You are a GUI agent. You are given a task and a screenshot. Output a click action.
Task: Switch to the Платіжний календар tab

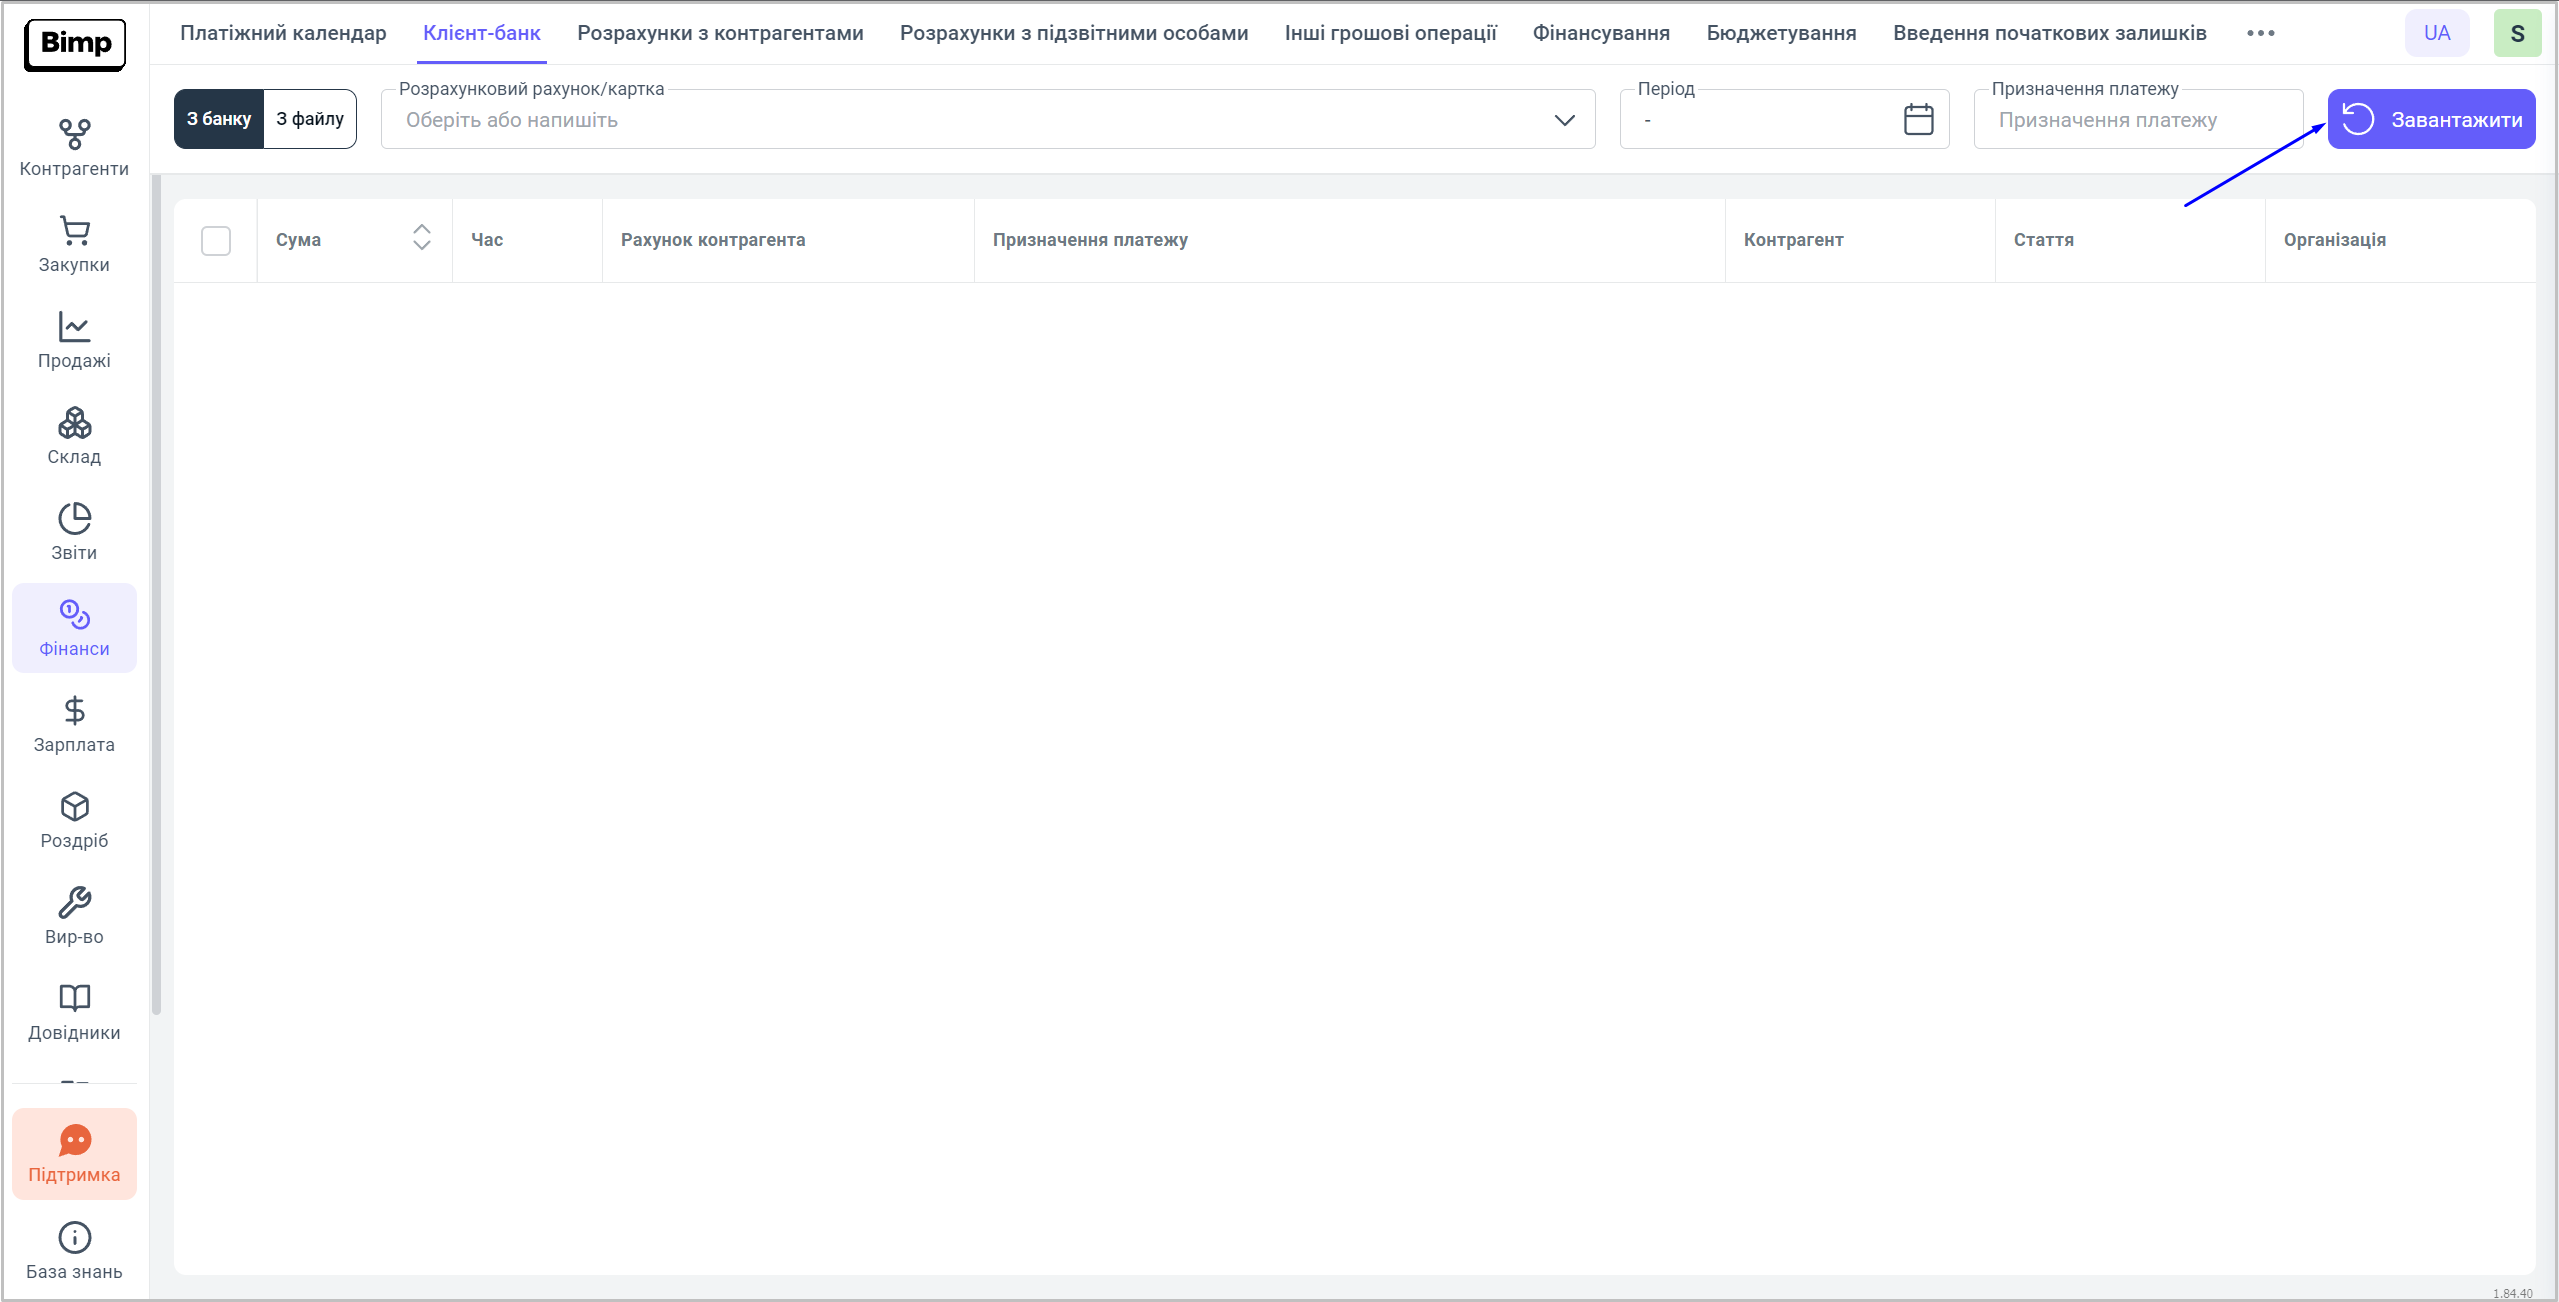[x=283, y=33]
